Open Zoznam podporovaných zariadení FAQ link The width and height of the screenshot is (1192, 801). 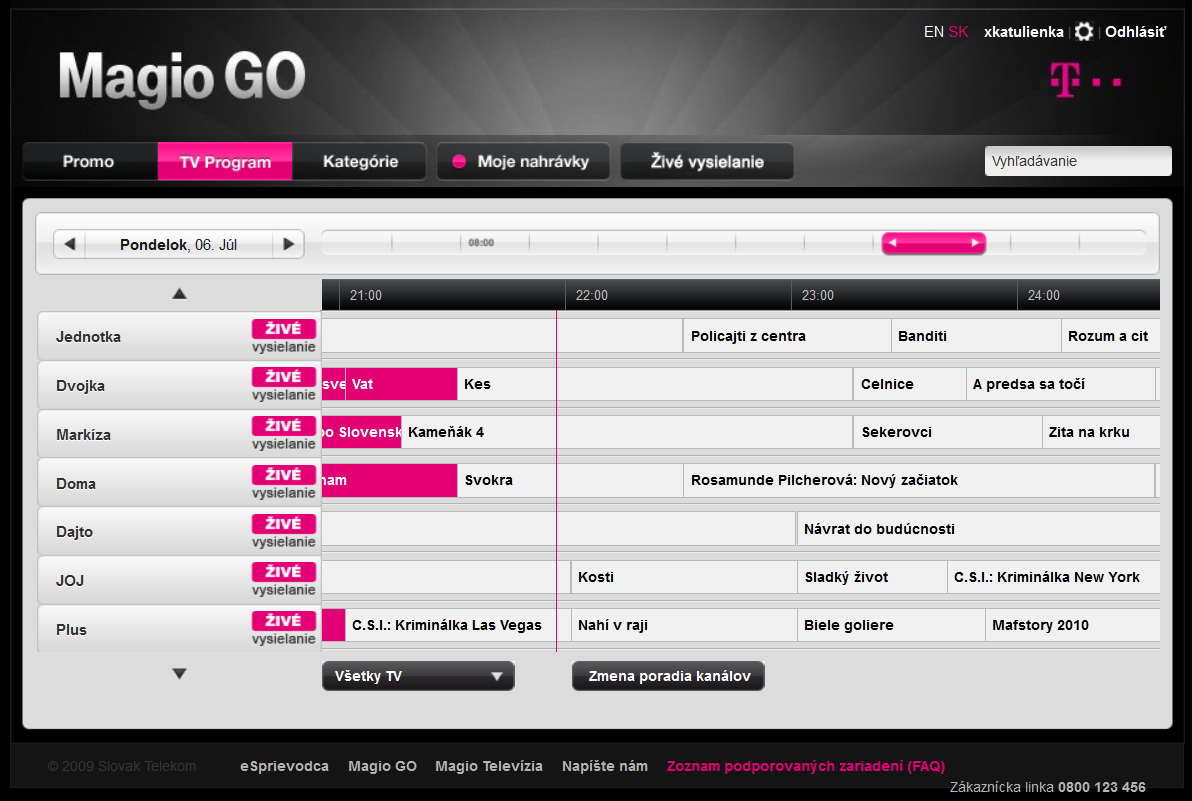[x=806, y=766]
